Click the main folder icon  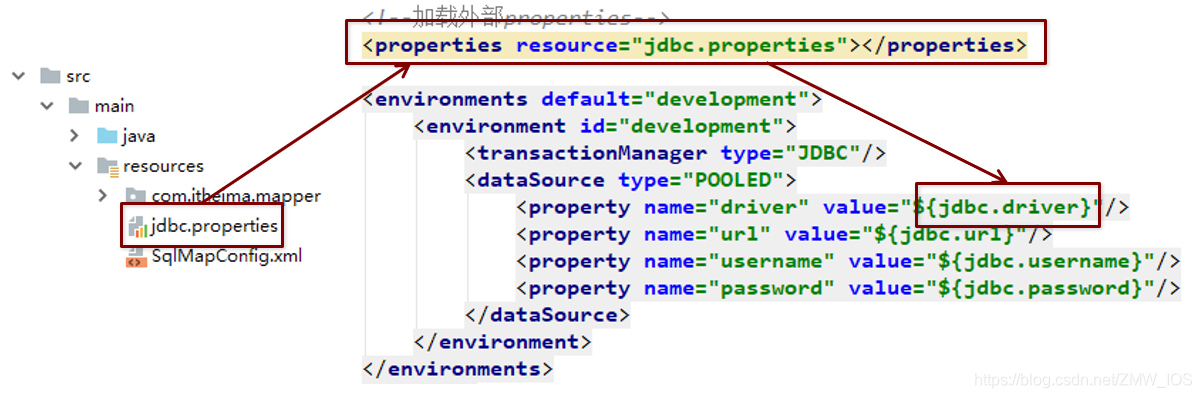(x=78, y=106)
